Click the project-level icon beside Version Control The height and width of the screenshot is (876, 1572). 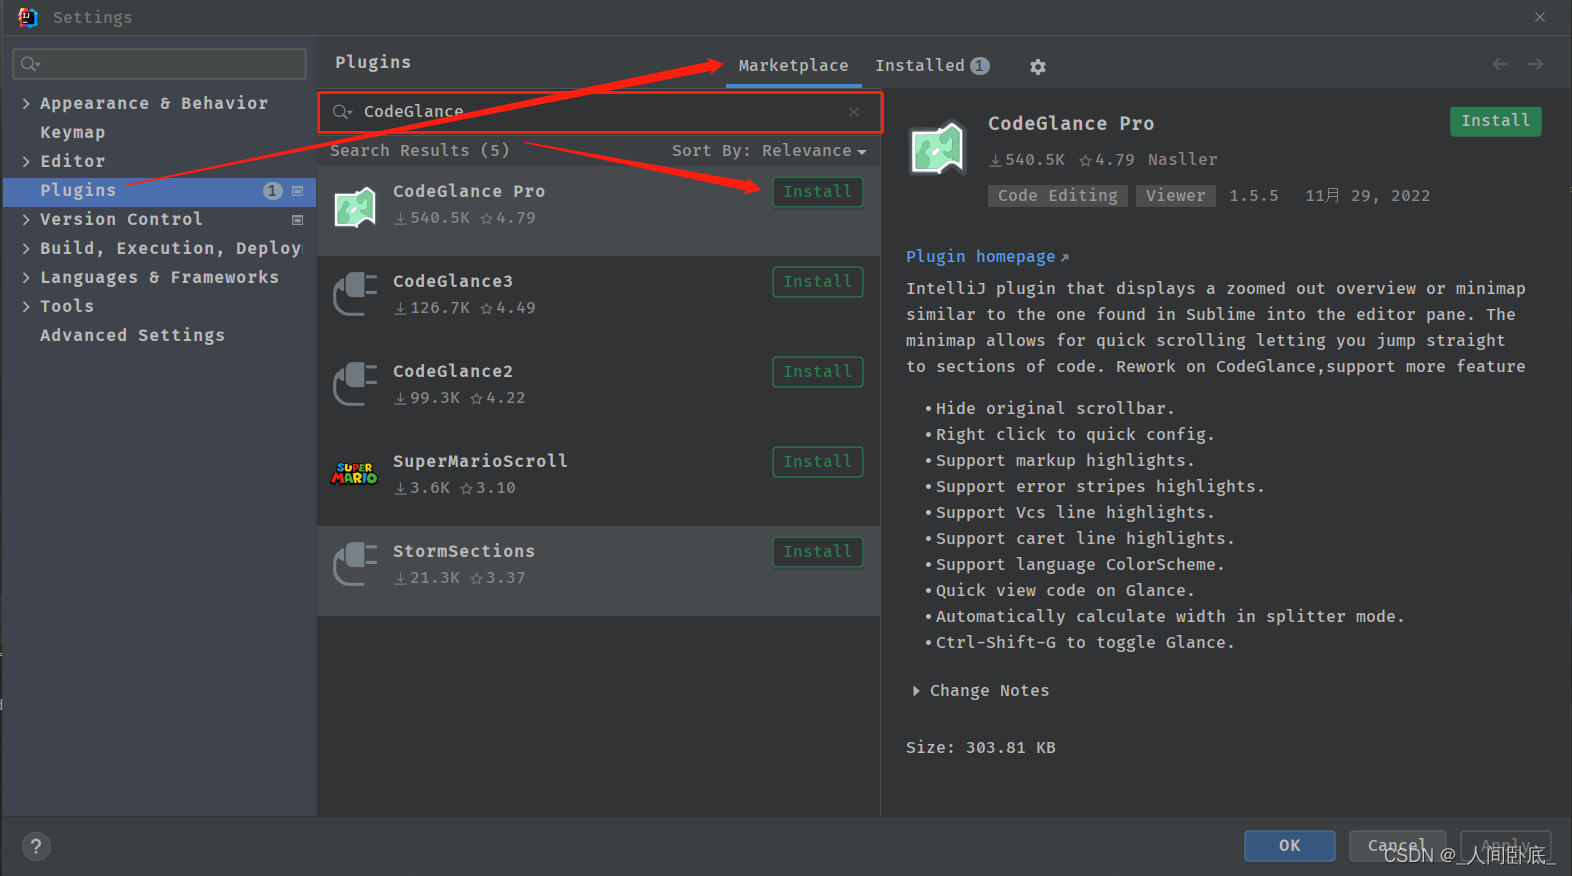pyautogui.click(x=297, y=220)
